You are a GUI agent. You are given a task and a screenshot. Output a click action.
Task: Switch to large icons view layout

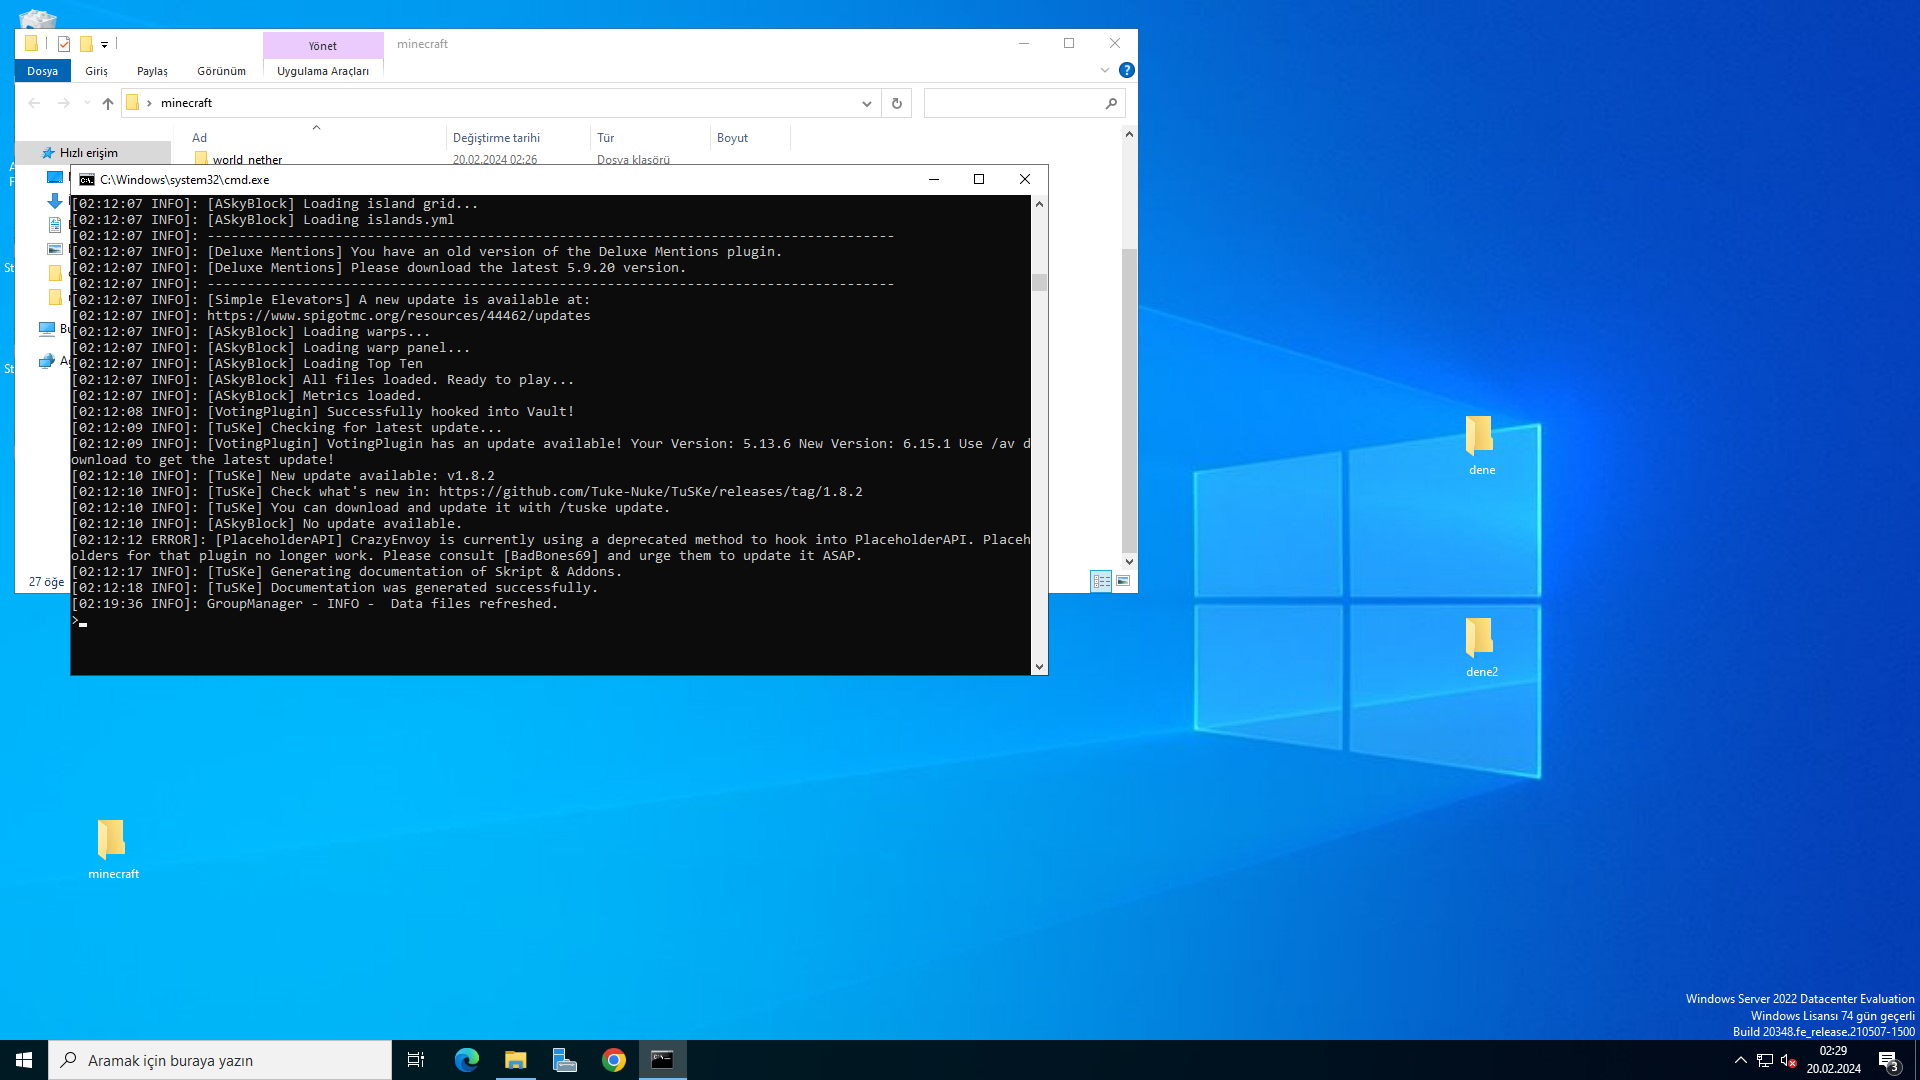1123,581
